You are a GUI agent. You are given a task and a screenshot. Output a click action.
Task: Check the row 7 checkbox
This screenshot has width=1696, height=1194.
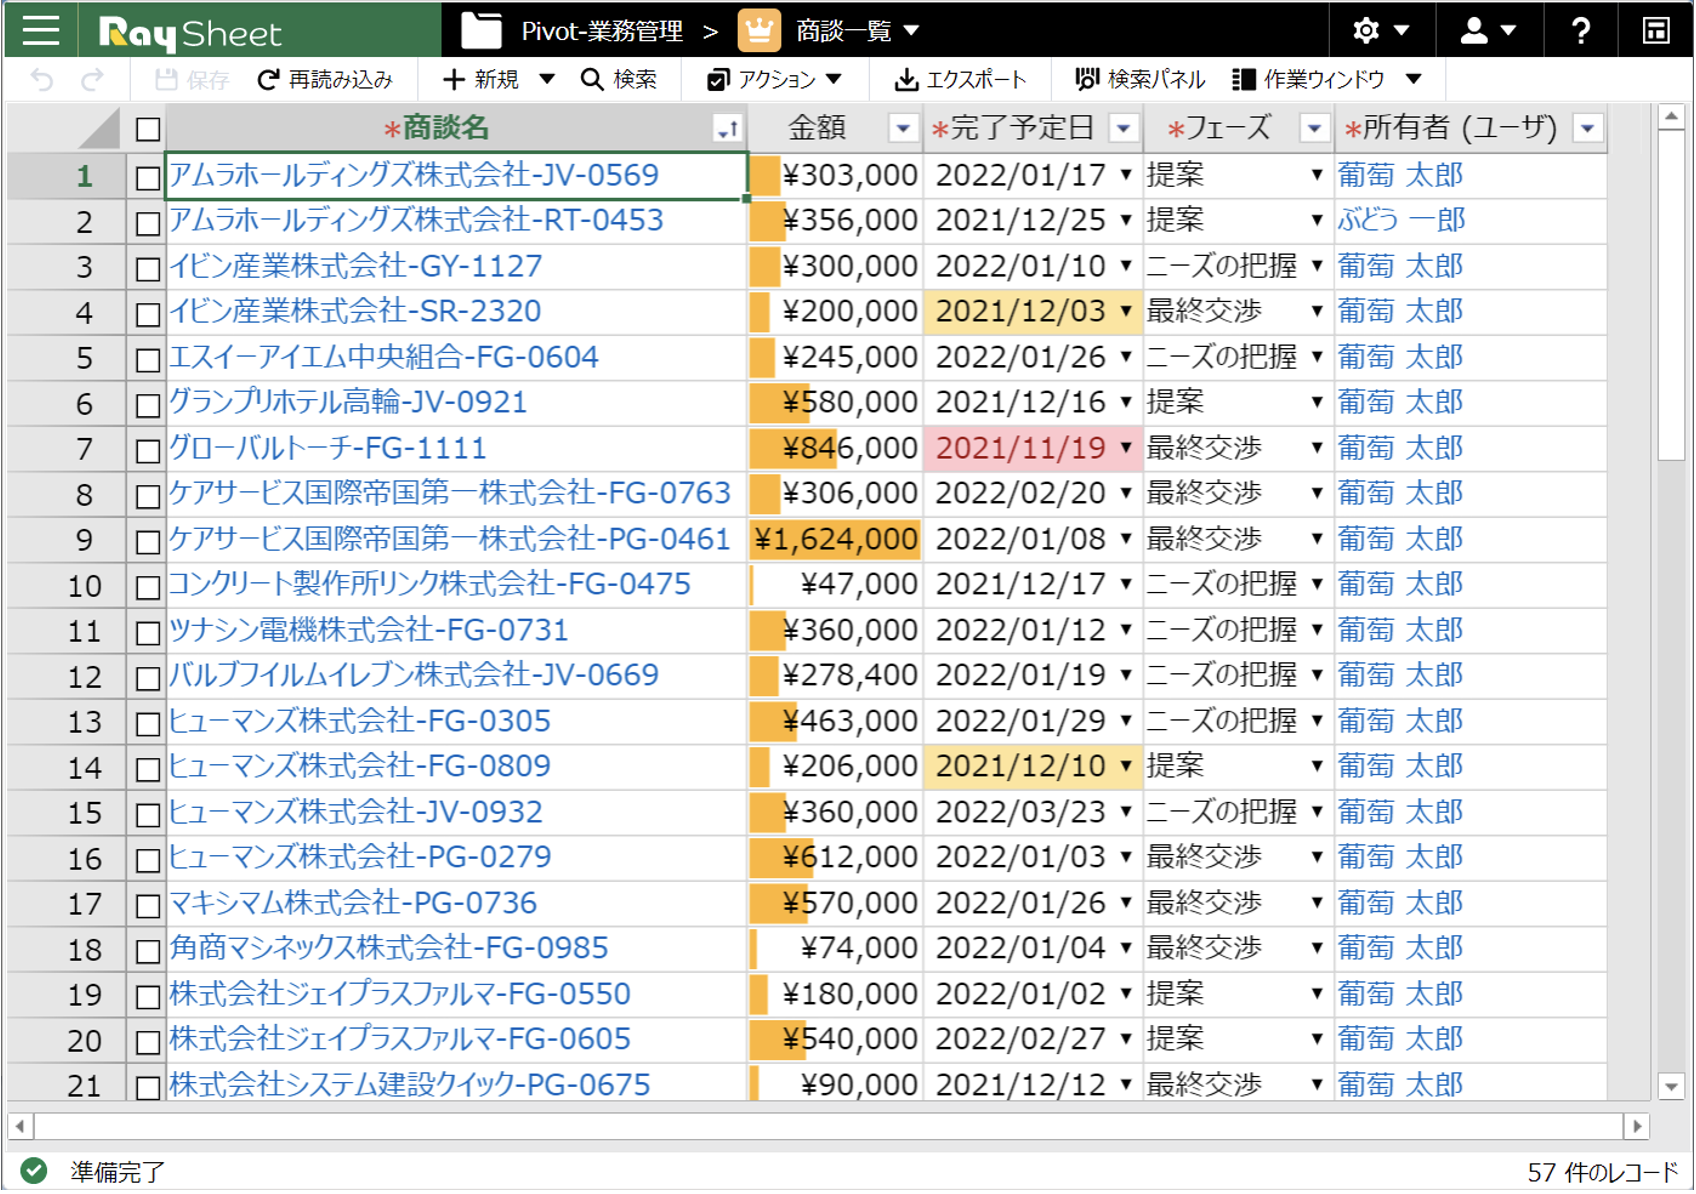pos(148,451)
